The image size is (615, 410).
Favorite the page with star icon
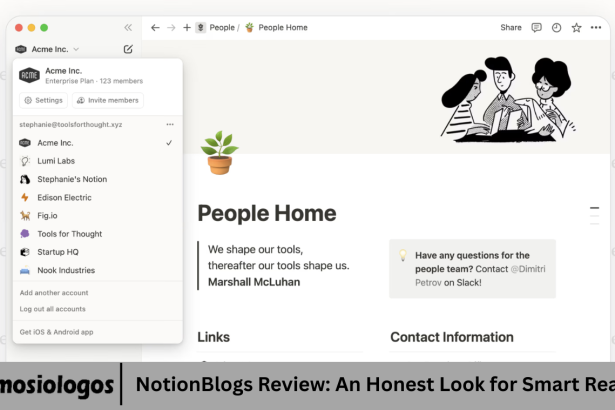pos(576,27)
